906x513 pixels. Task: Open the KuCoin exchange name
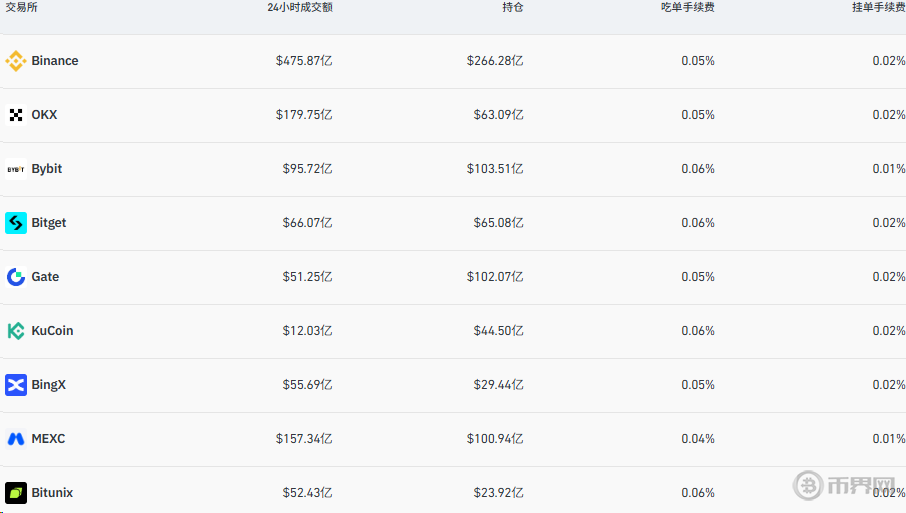(x=53, y=330)
